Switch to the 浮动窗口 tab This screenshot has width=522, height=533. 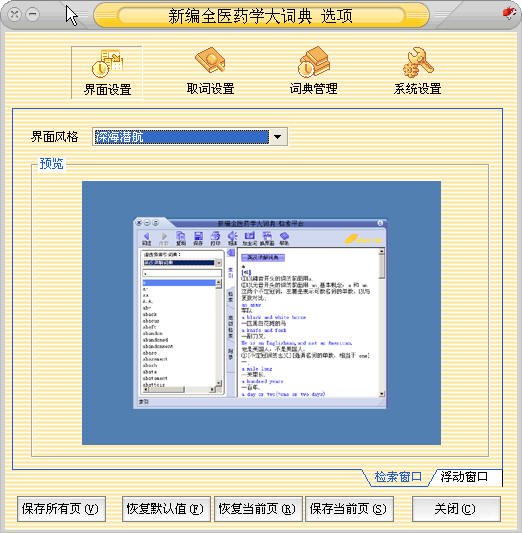[x=464, y=477]
